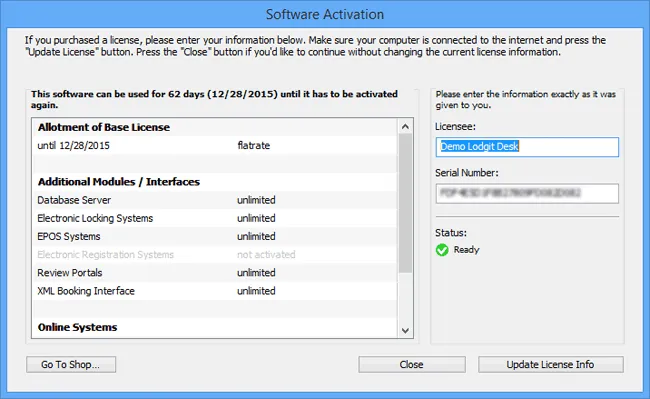
Task: Click the 'Additional Modules / Interfaces' heading
Action: pos(119,182)
